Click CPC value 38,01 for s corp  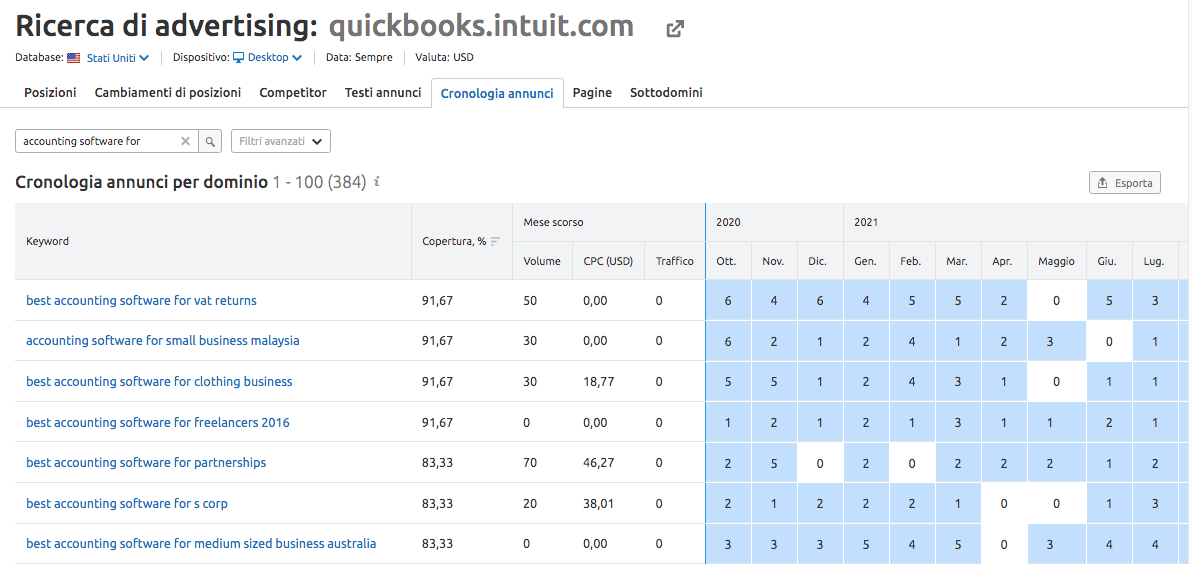coord(599,503)
